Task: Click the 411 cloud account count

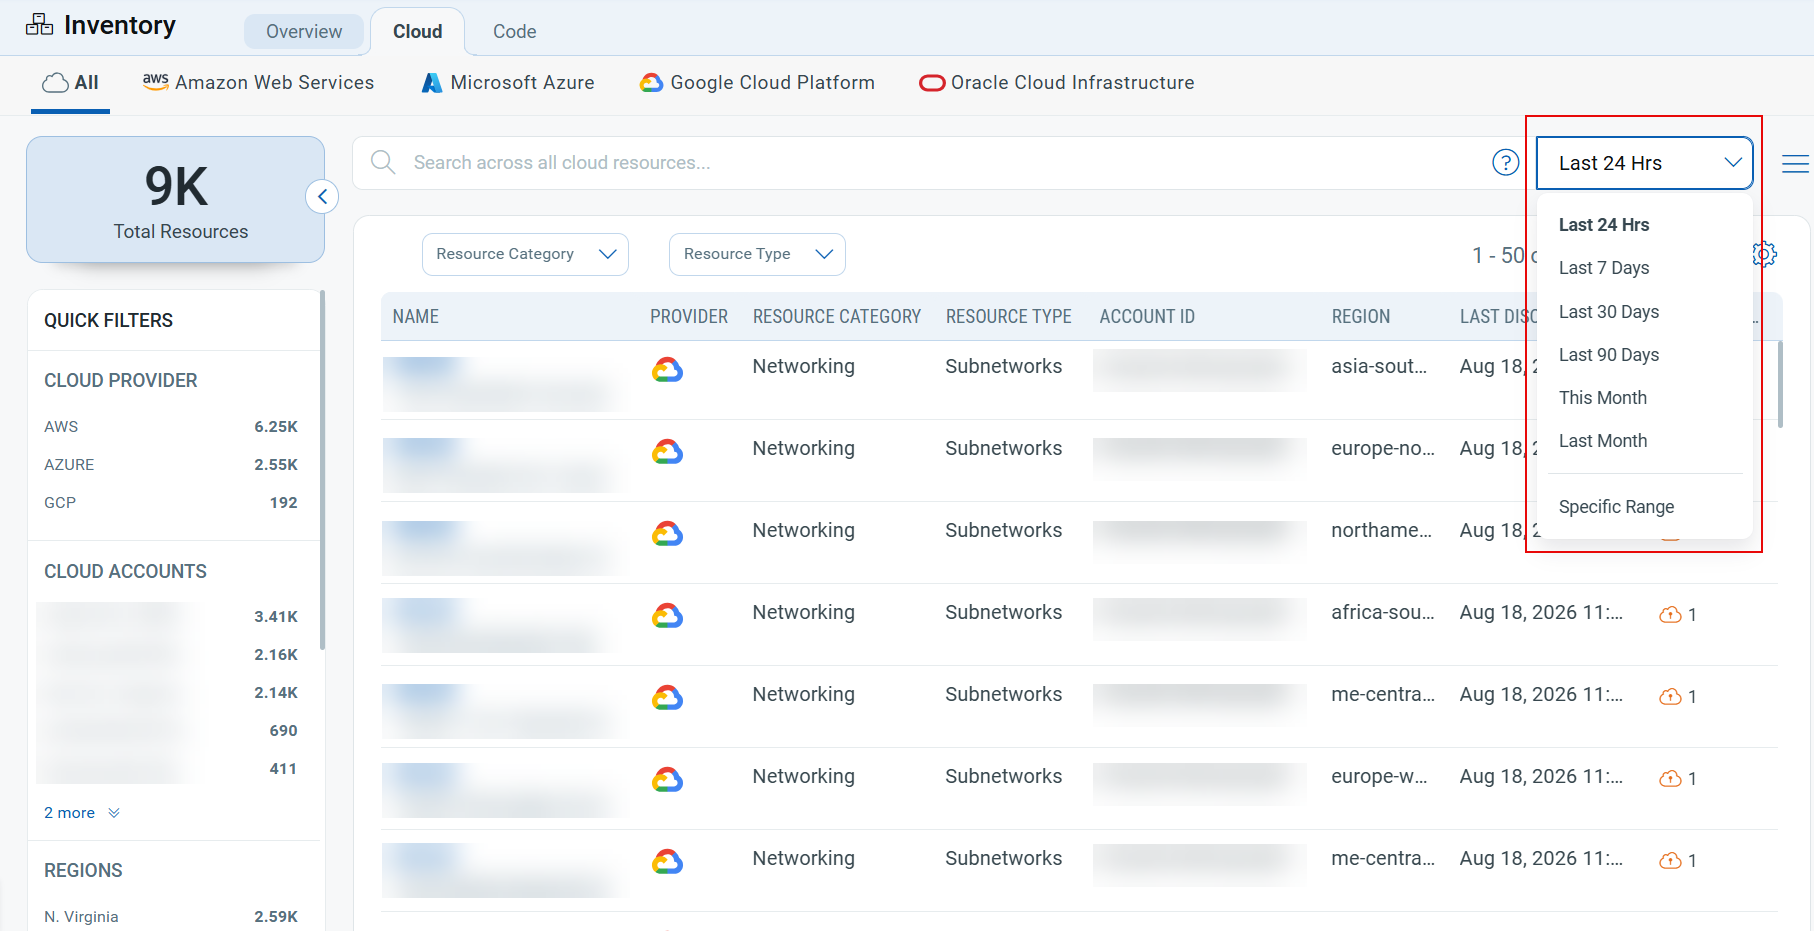Action: (284, 769)
